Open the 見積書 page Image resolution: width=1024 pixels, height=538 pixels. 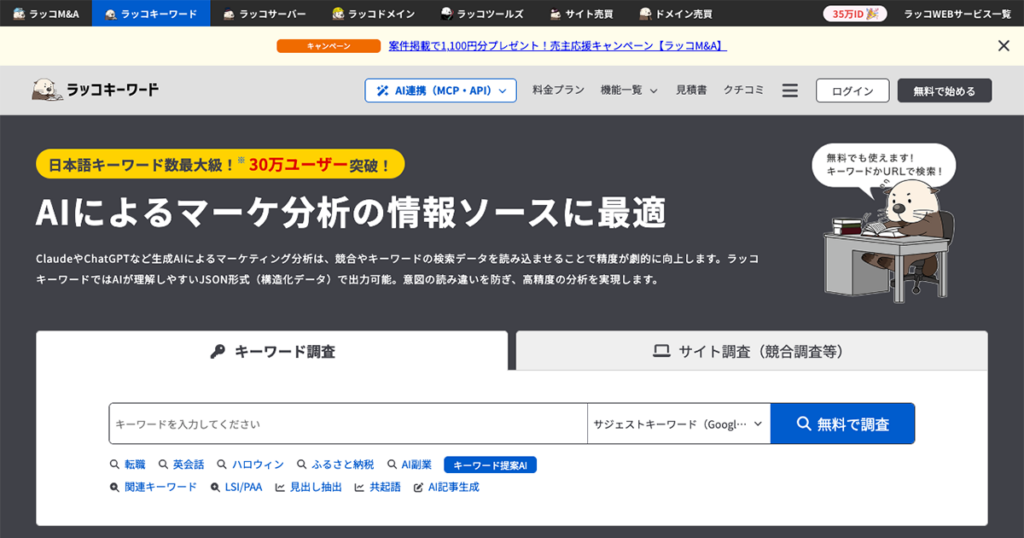tap(691, 90)
